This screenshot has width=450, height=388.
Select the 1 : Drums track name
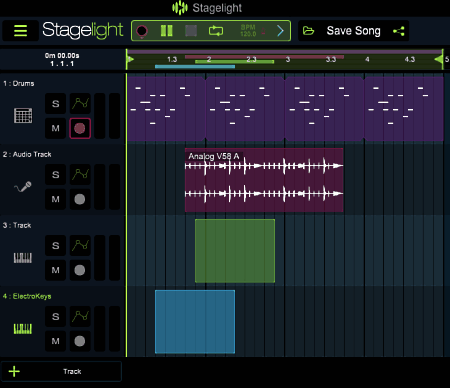click(x=19, y=83)
